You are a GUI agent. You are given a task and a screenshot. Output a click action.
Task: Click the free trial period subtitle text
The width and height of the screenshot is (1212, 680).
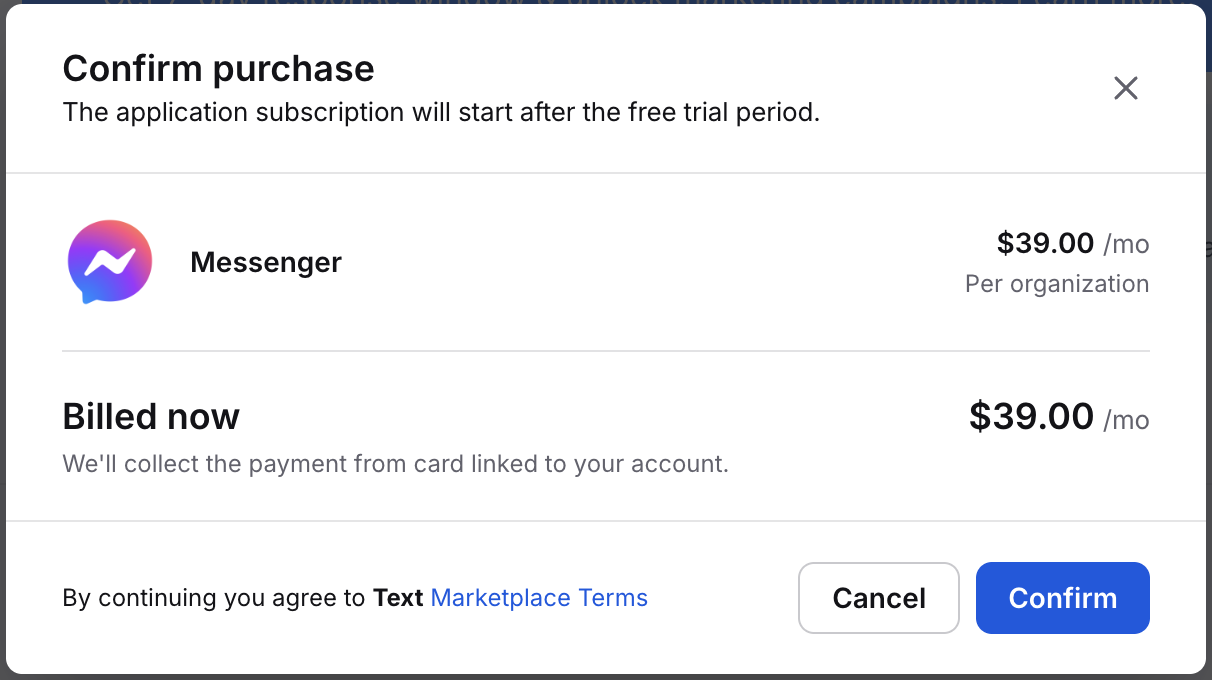(x=441, y=112)
